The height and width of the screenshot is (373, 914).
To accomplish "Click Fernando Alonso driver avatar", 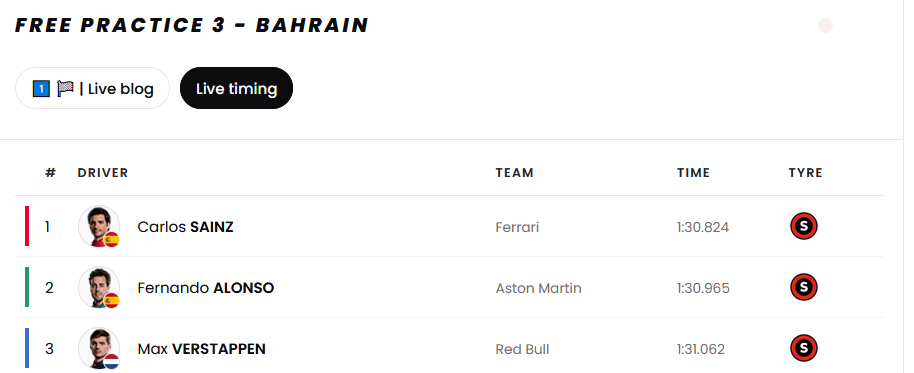I will coord(99,287).
